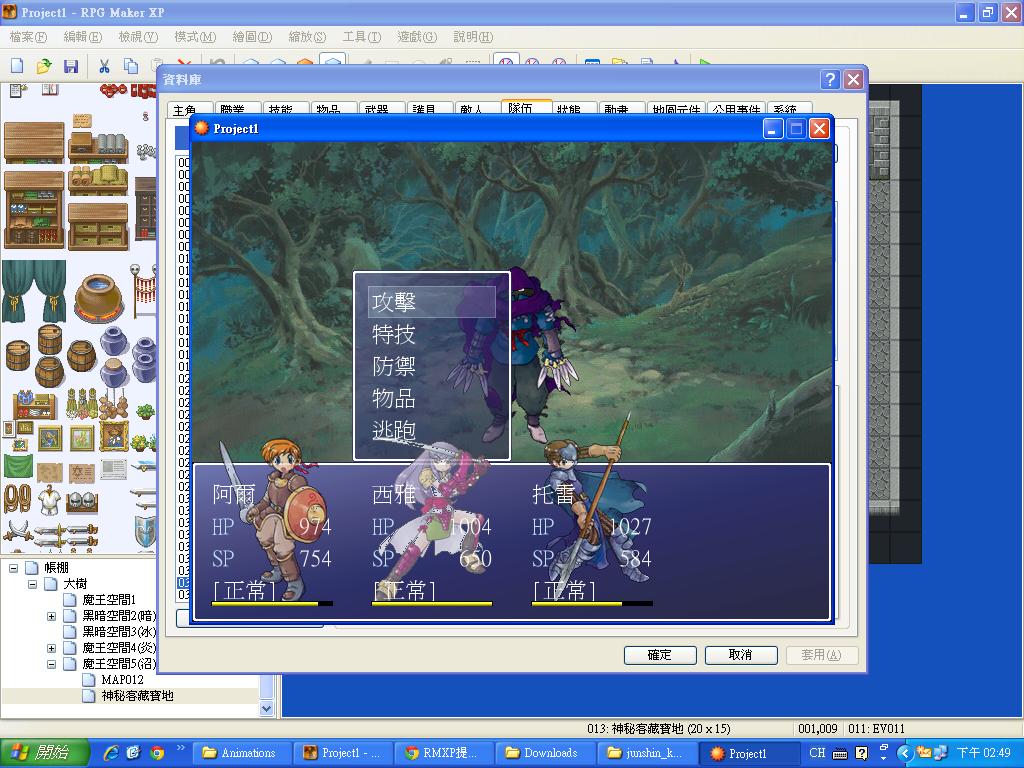Expand the 黑暗空間2(暗) tree node
The width and height of the screenshot is (1024, 768).
[x=51, y=616]
